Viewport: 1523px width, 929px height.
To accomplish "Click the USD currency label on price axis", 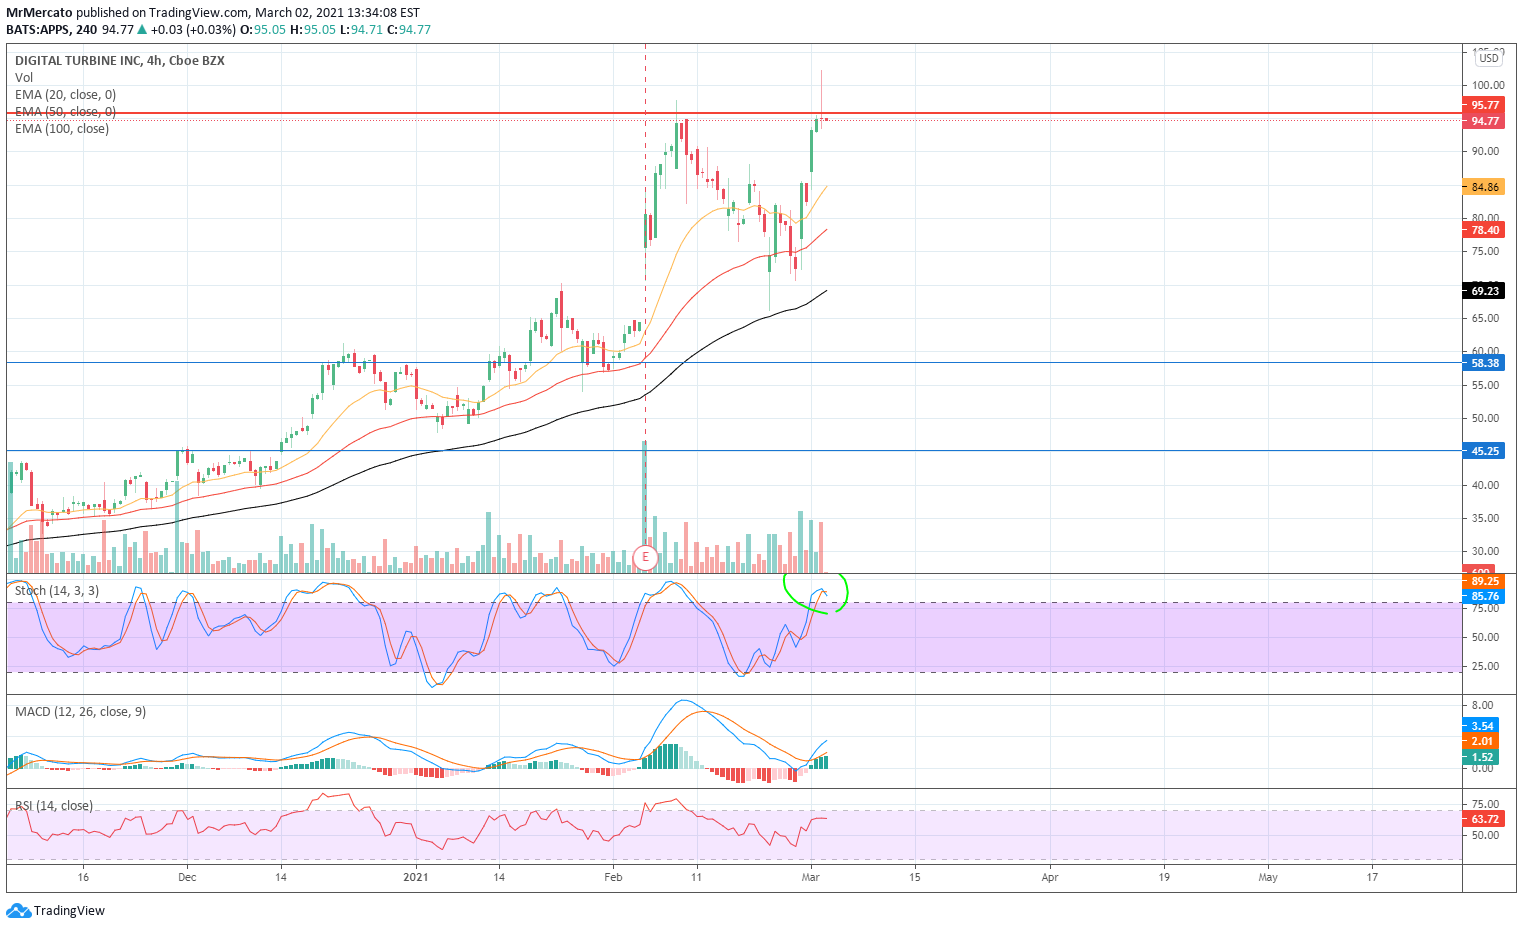I will click(1489, 59).
